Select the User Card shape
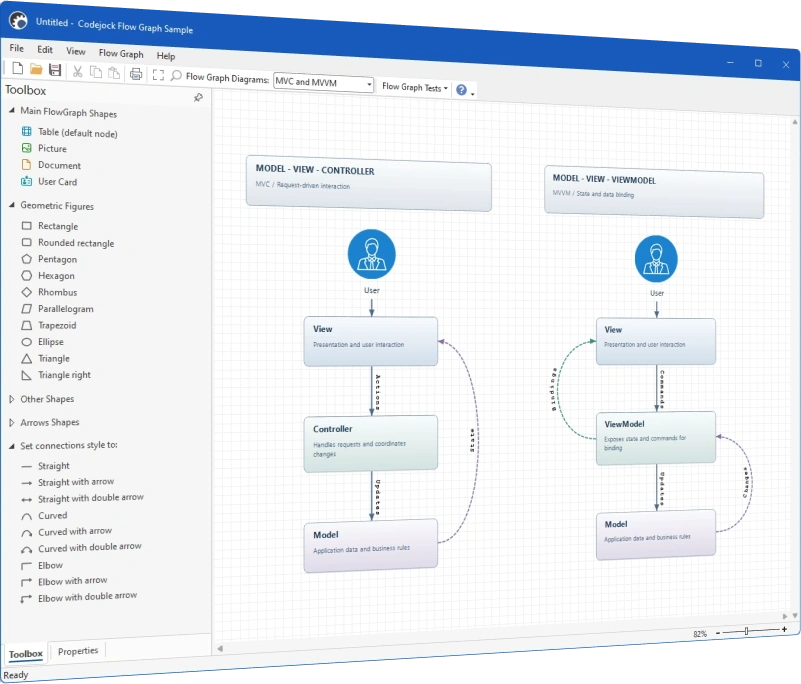 click(49, 181)
